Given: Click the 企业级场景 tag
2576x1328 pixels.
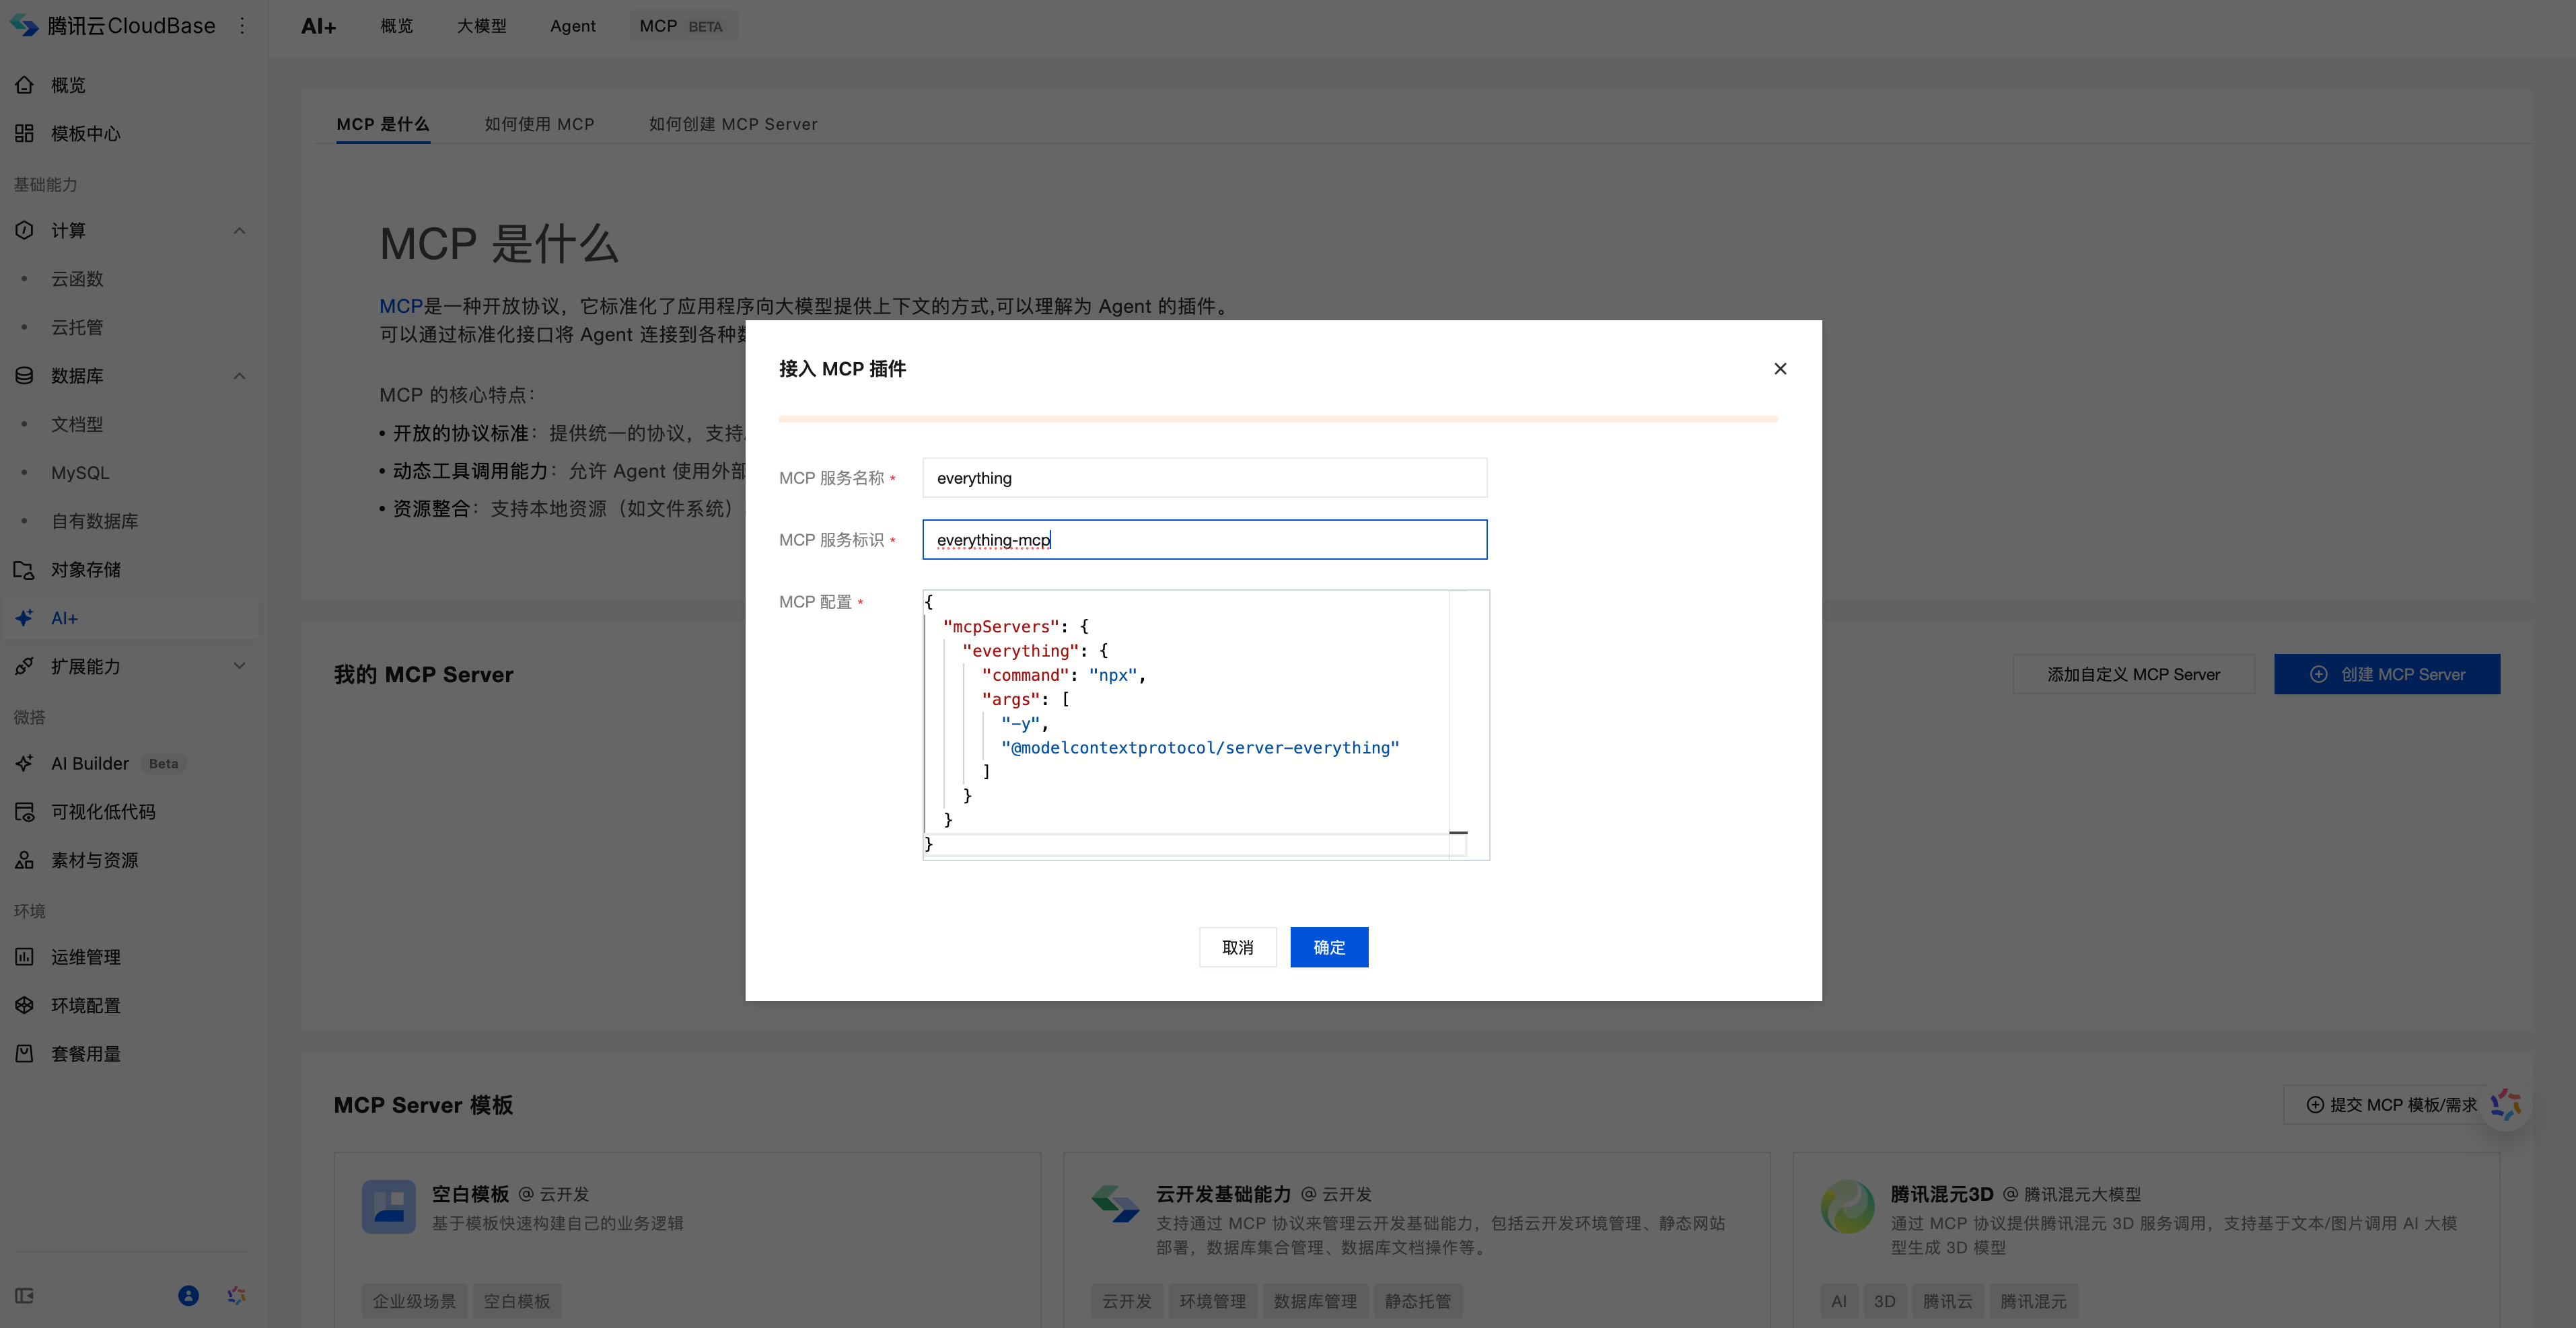Looking at the screenshot, I should pyautogui.click(x=414, y=1301).
